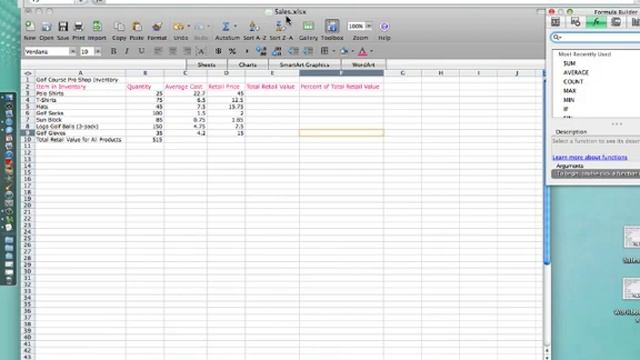This screenshot has width=640, height=360.
Task: Click the Merge and Center icon
Action: pos(200,51)
